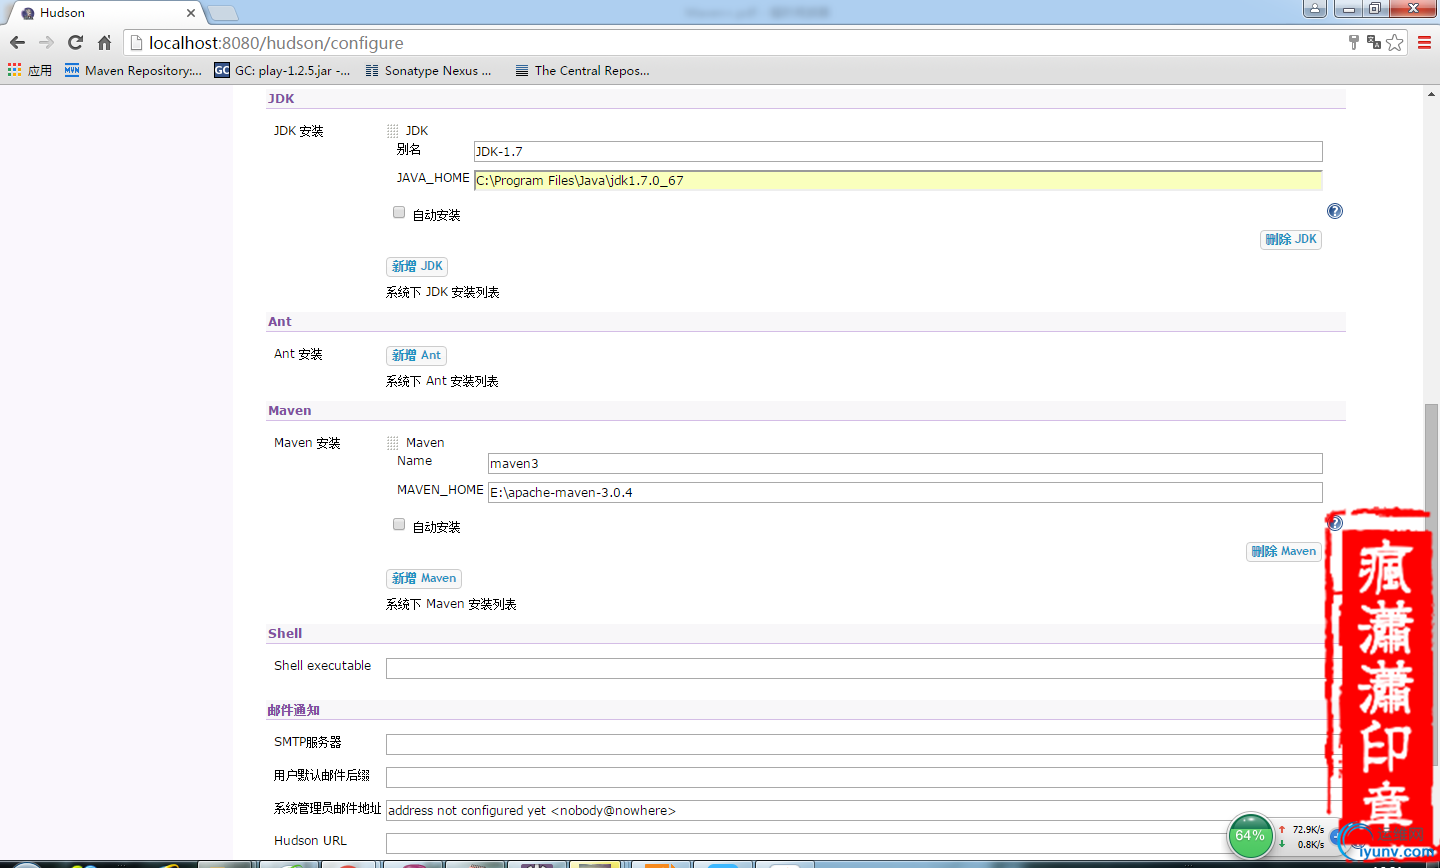Focus the Maven Name field

(905, 463)
